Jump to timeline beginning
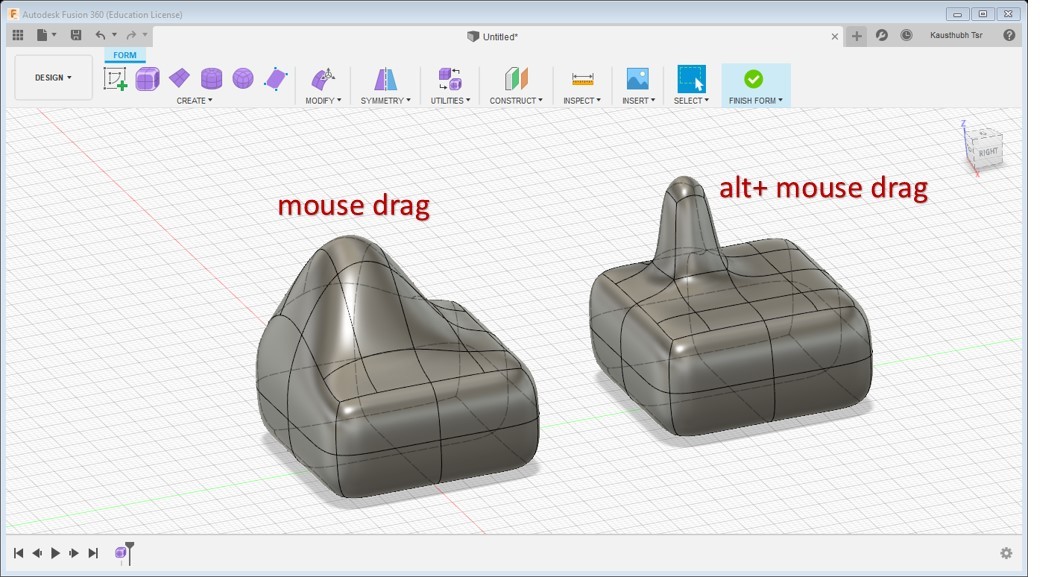Viewport: 1056px width, 577px height. point(18,553)
